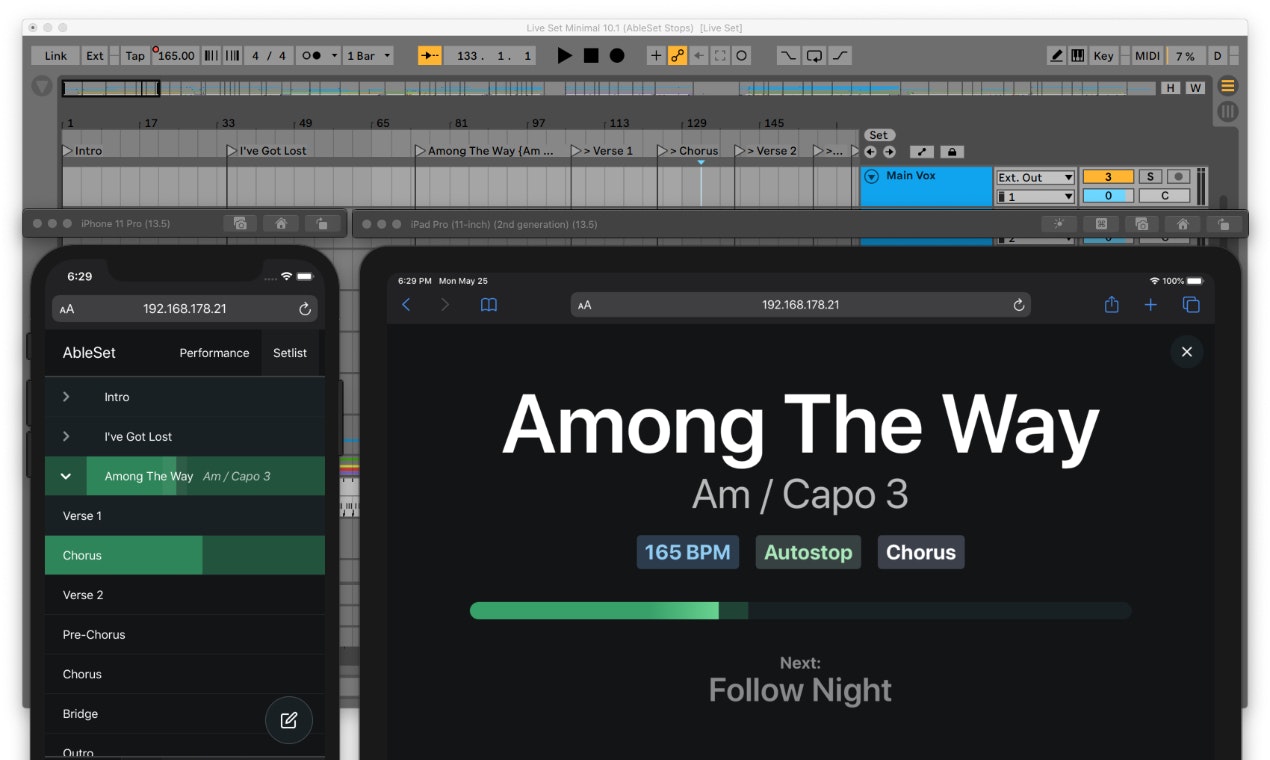Viewport: 1270px width, 760px height.
Task: Solo the Main Vox track S button
Action: (1150, 177)
